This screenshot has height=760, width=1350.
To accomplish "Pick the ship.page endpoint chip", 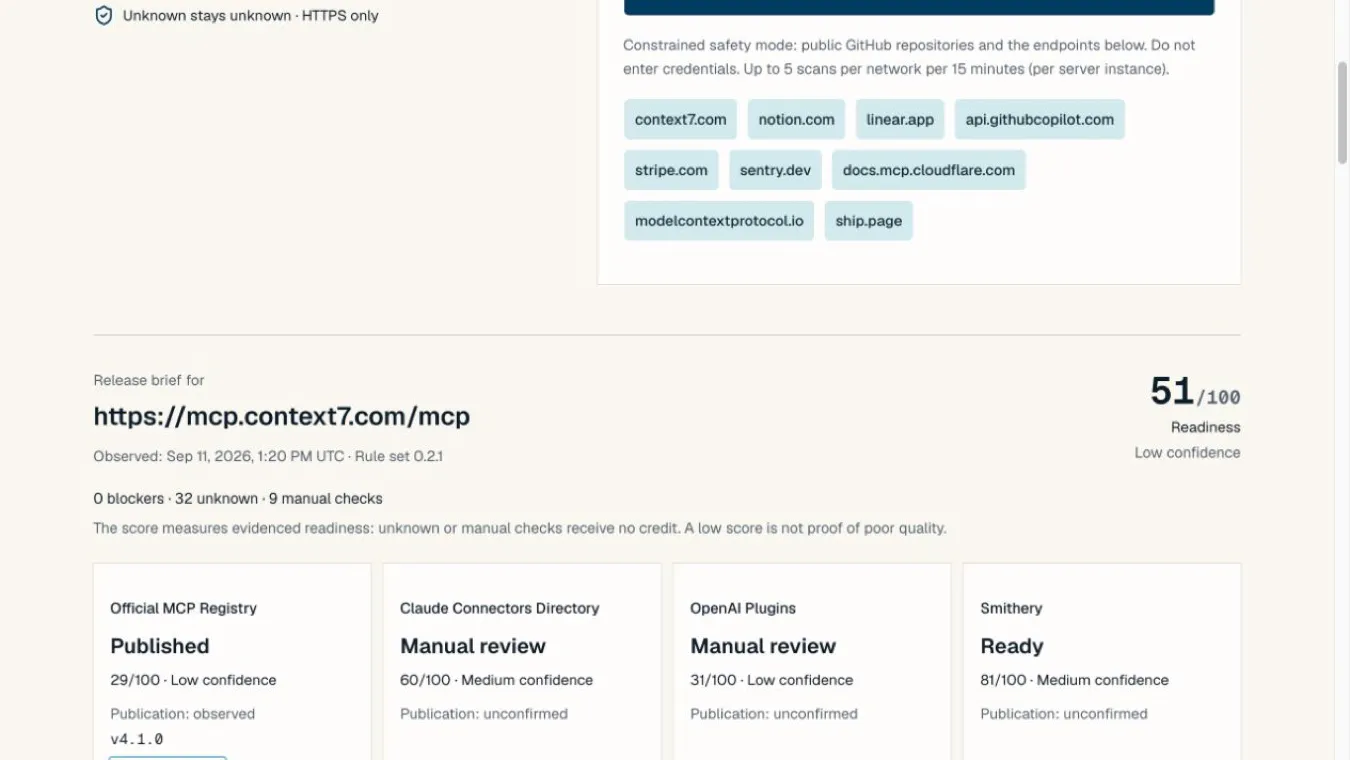I will [868, 221].
